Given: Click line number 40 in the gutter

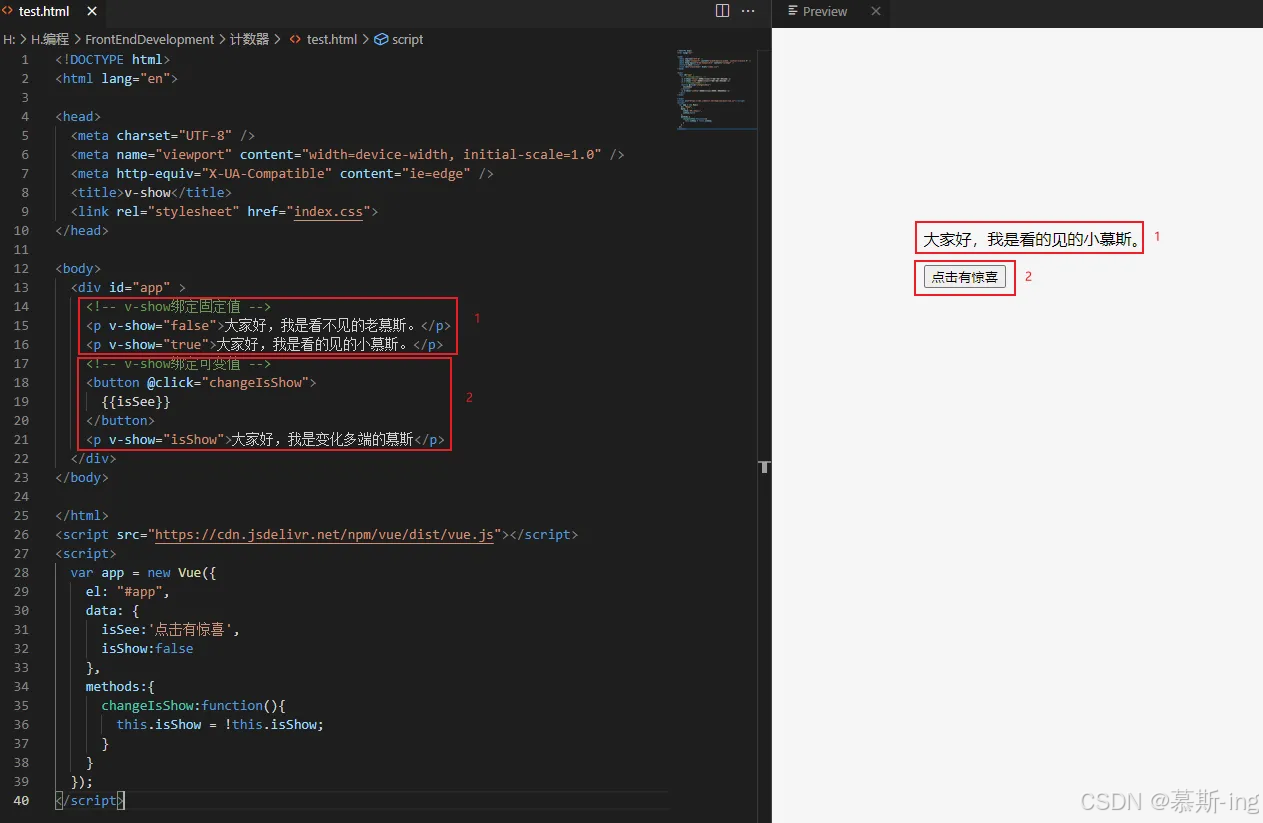Looking at the screenshot, I should coord(22,801).
